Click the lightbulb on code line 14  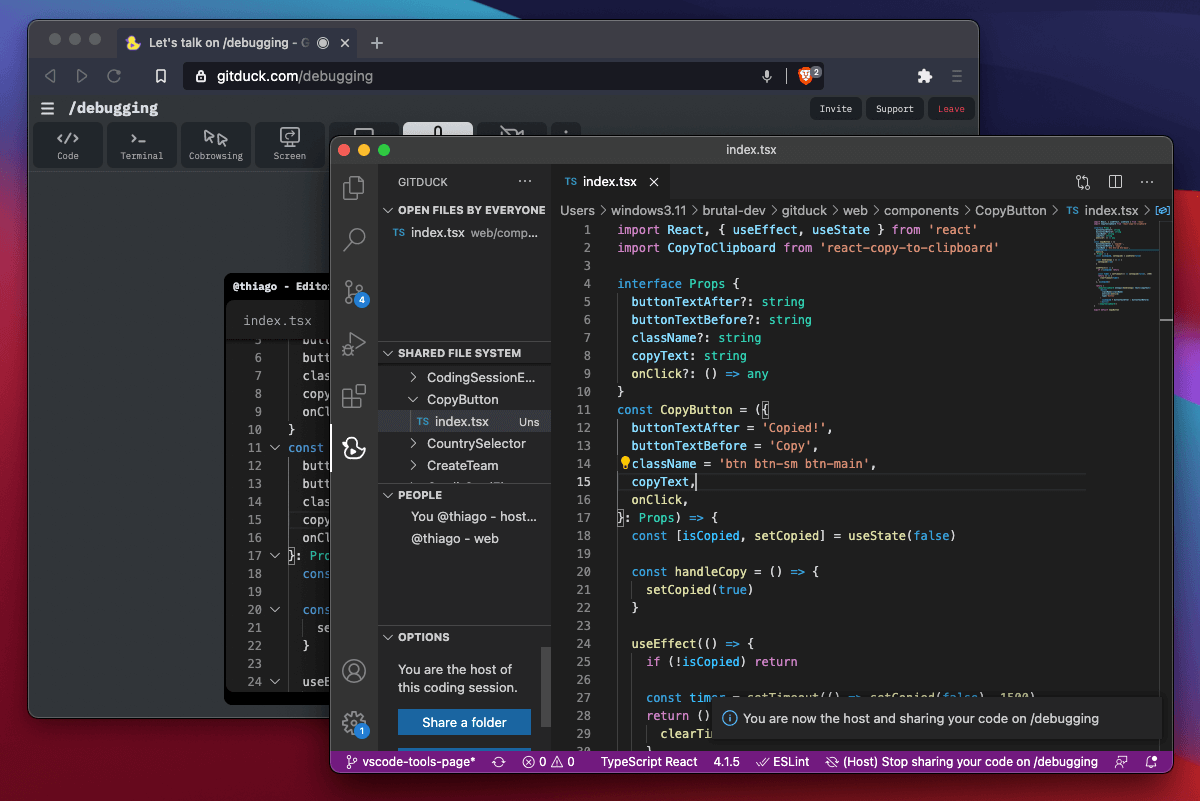pos(625,463)
